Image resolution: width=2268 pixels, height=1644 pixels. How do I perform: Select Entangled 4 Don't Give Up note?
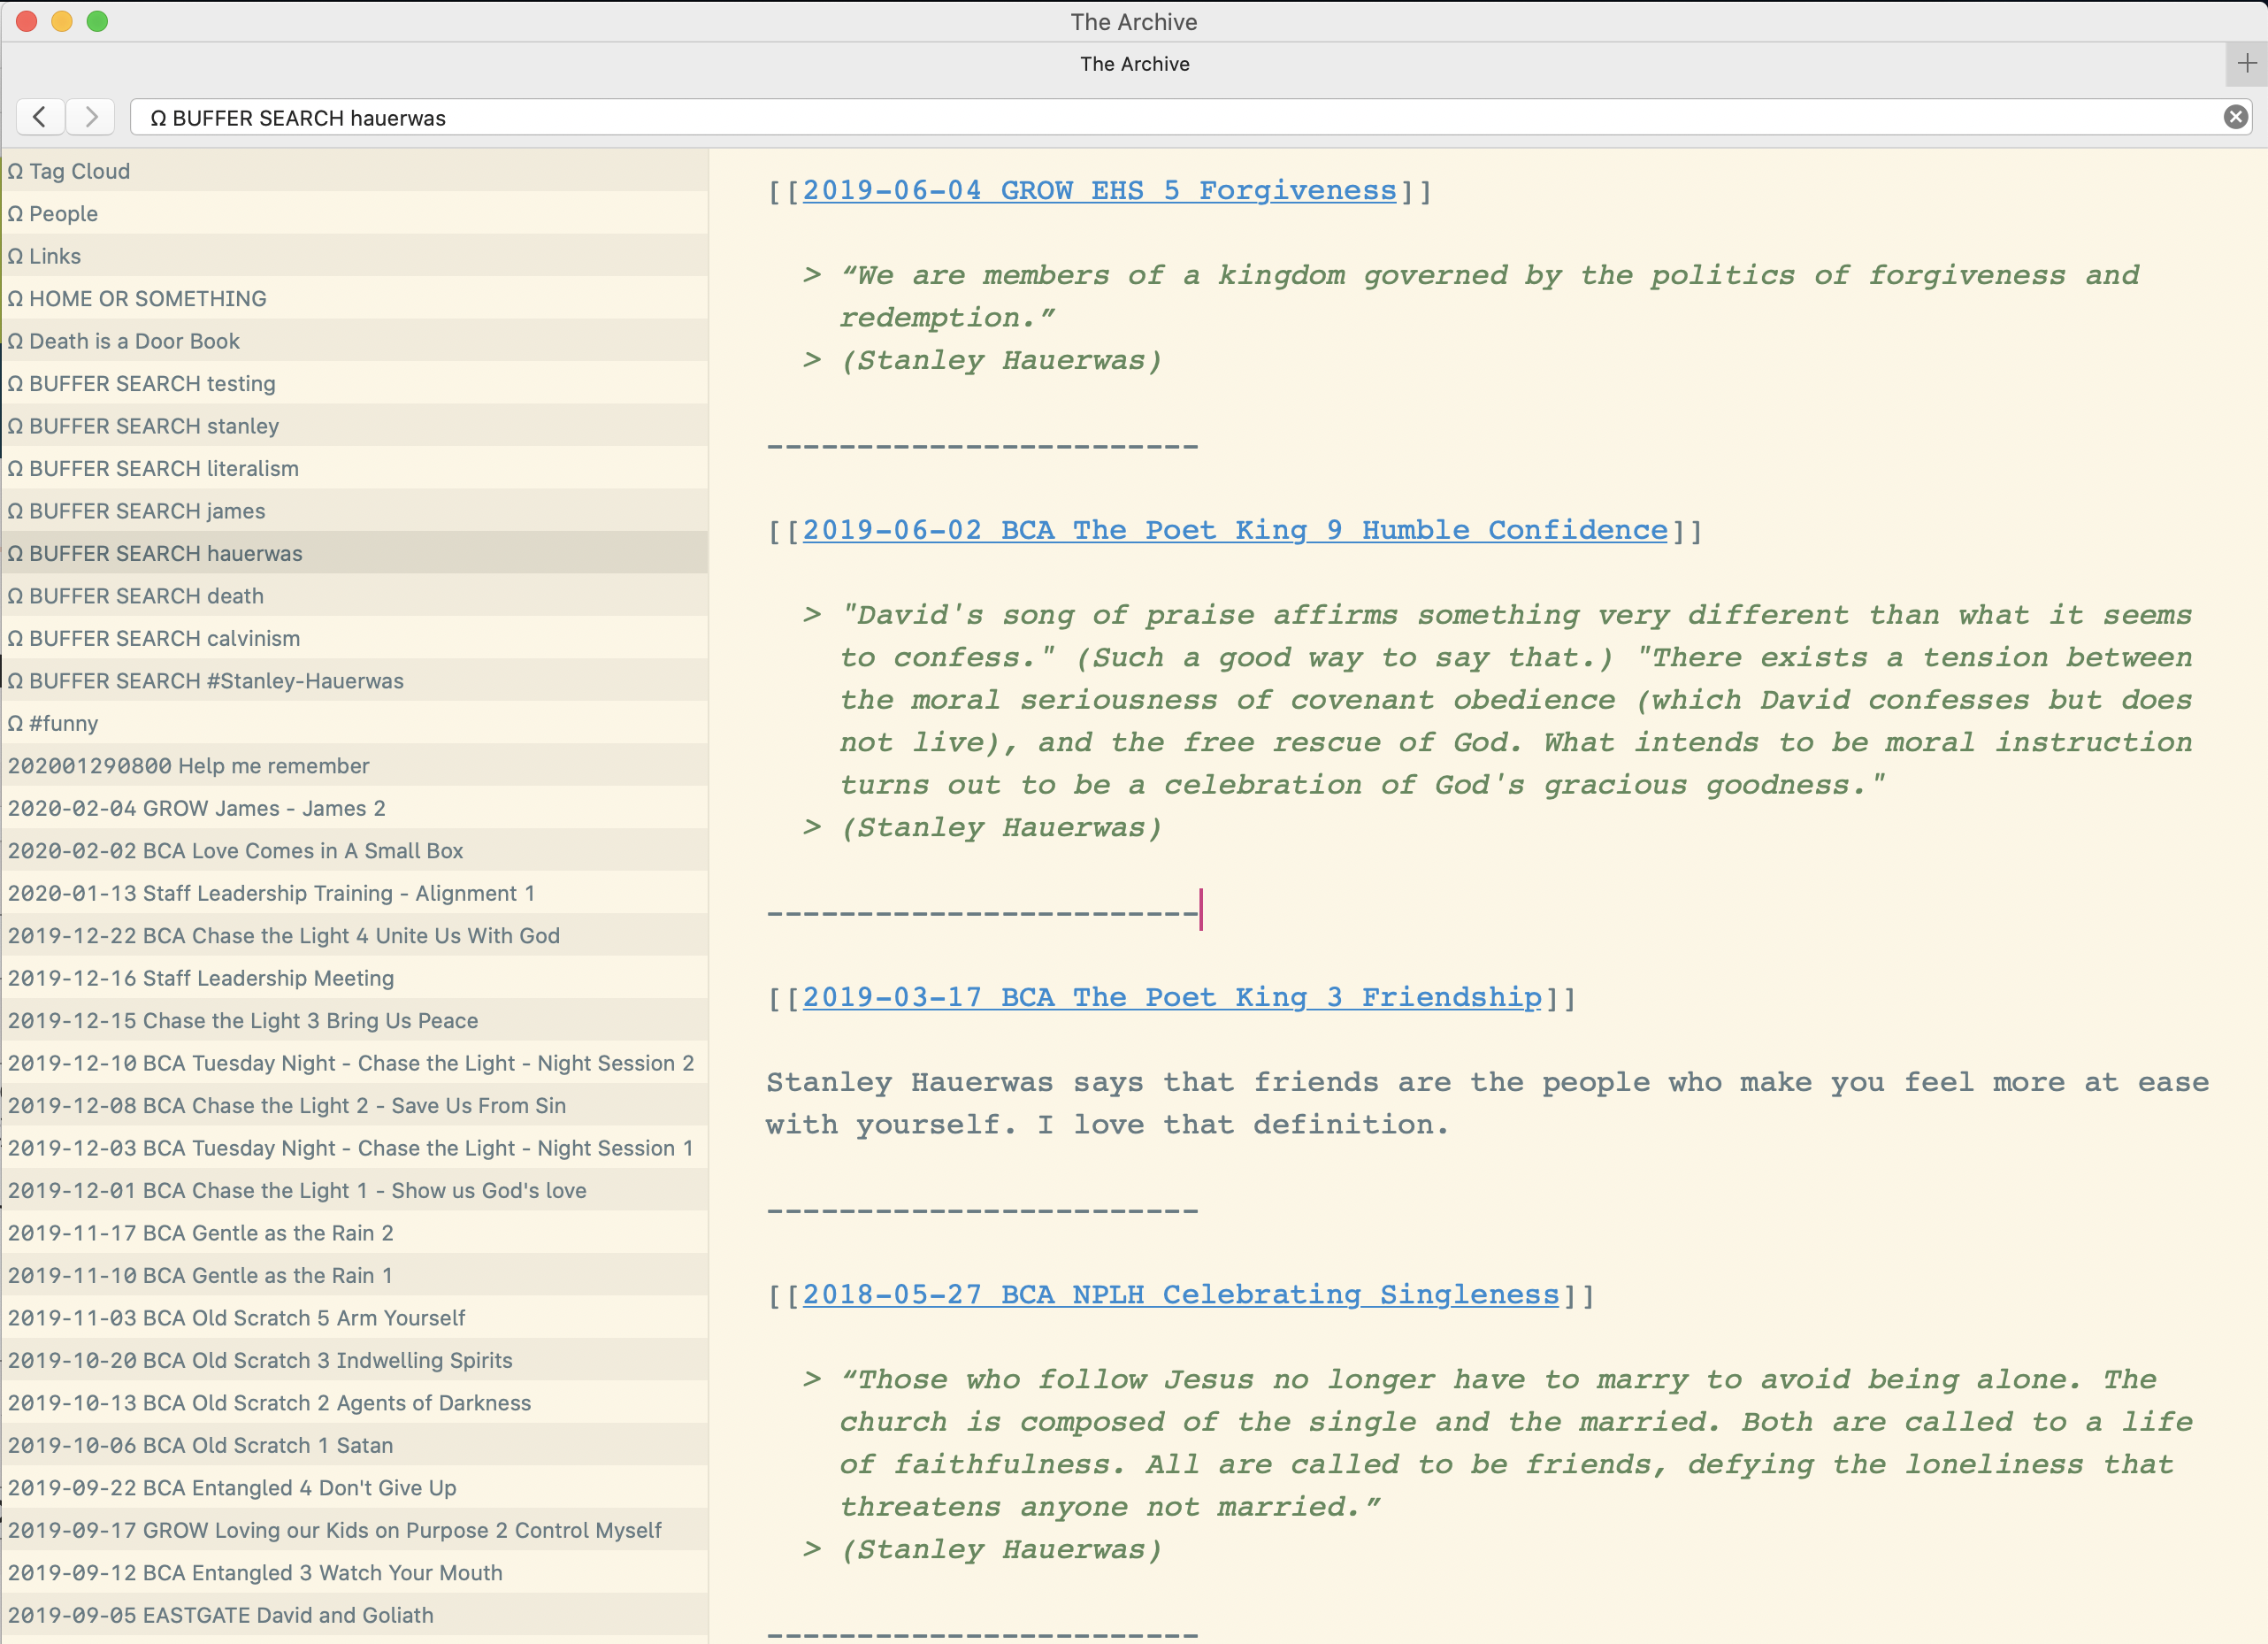[354, 1488]
